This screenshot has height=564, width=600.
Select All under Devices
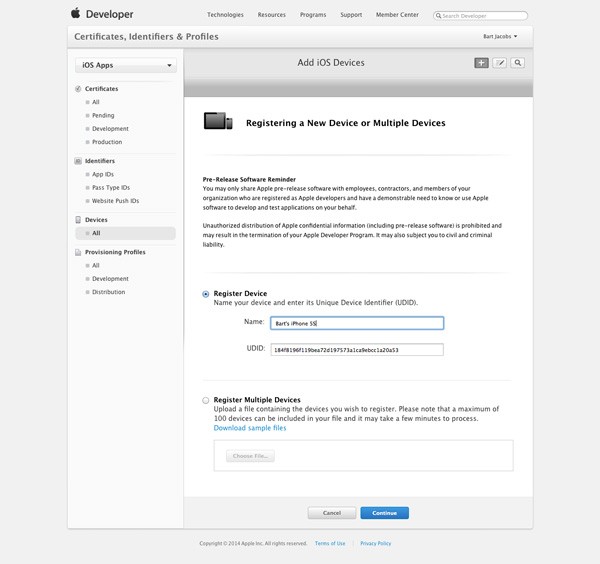[x=126, y=233]
